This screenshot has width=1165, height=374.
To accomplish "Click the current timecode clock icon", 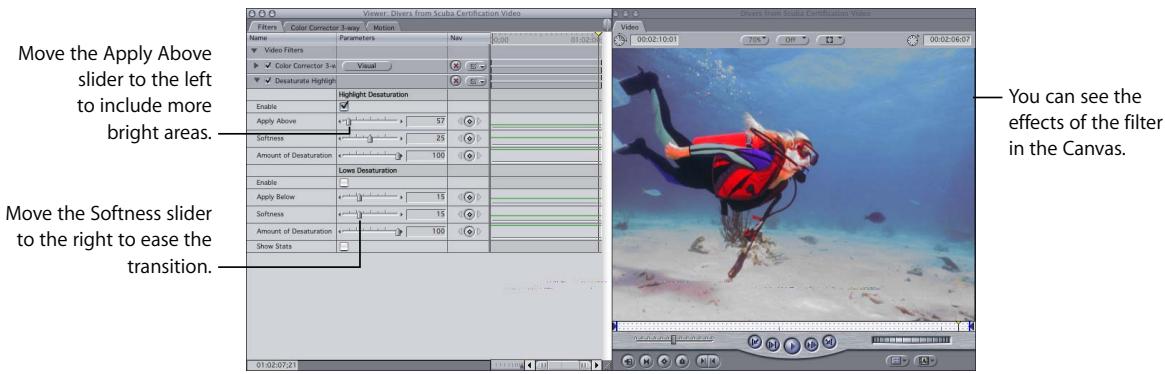I will (913, 40).
